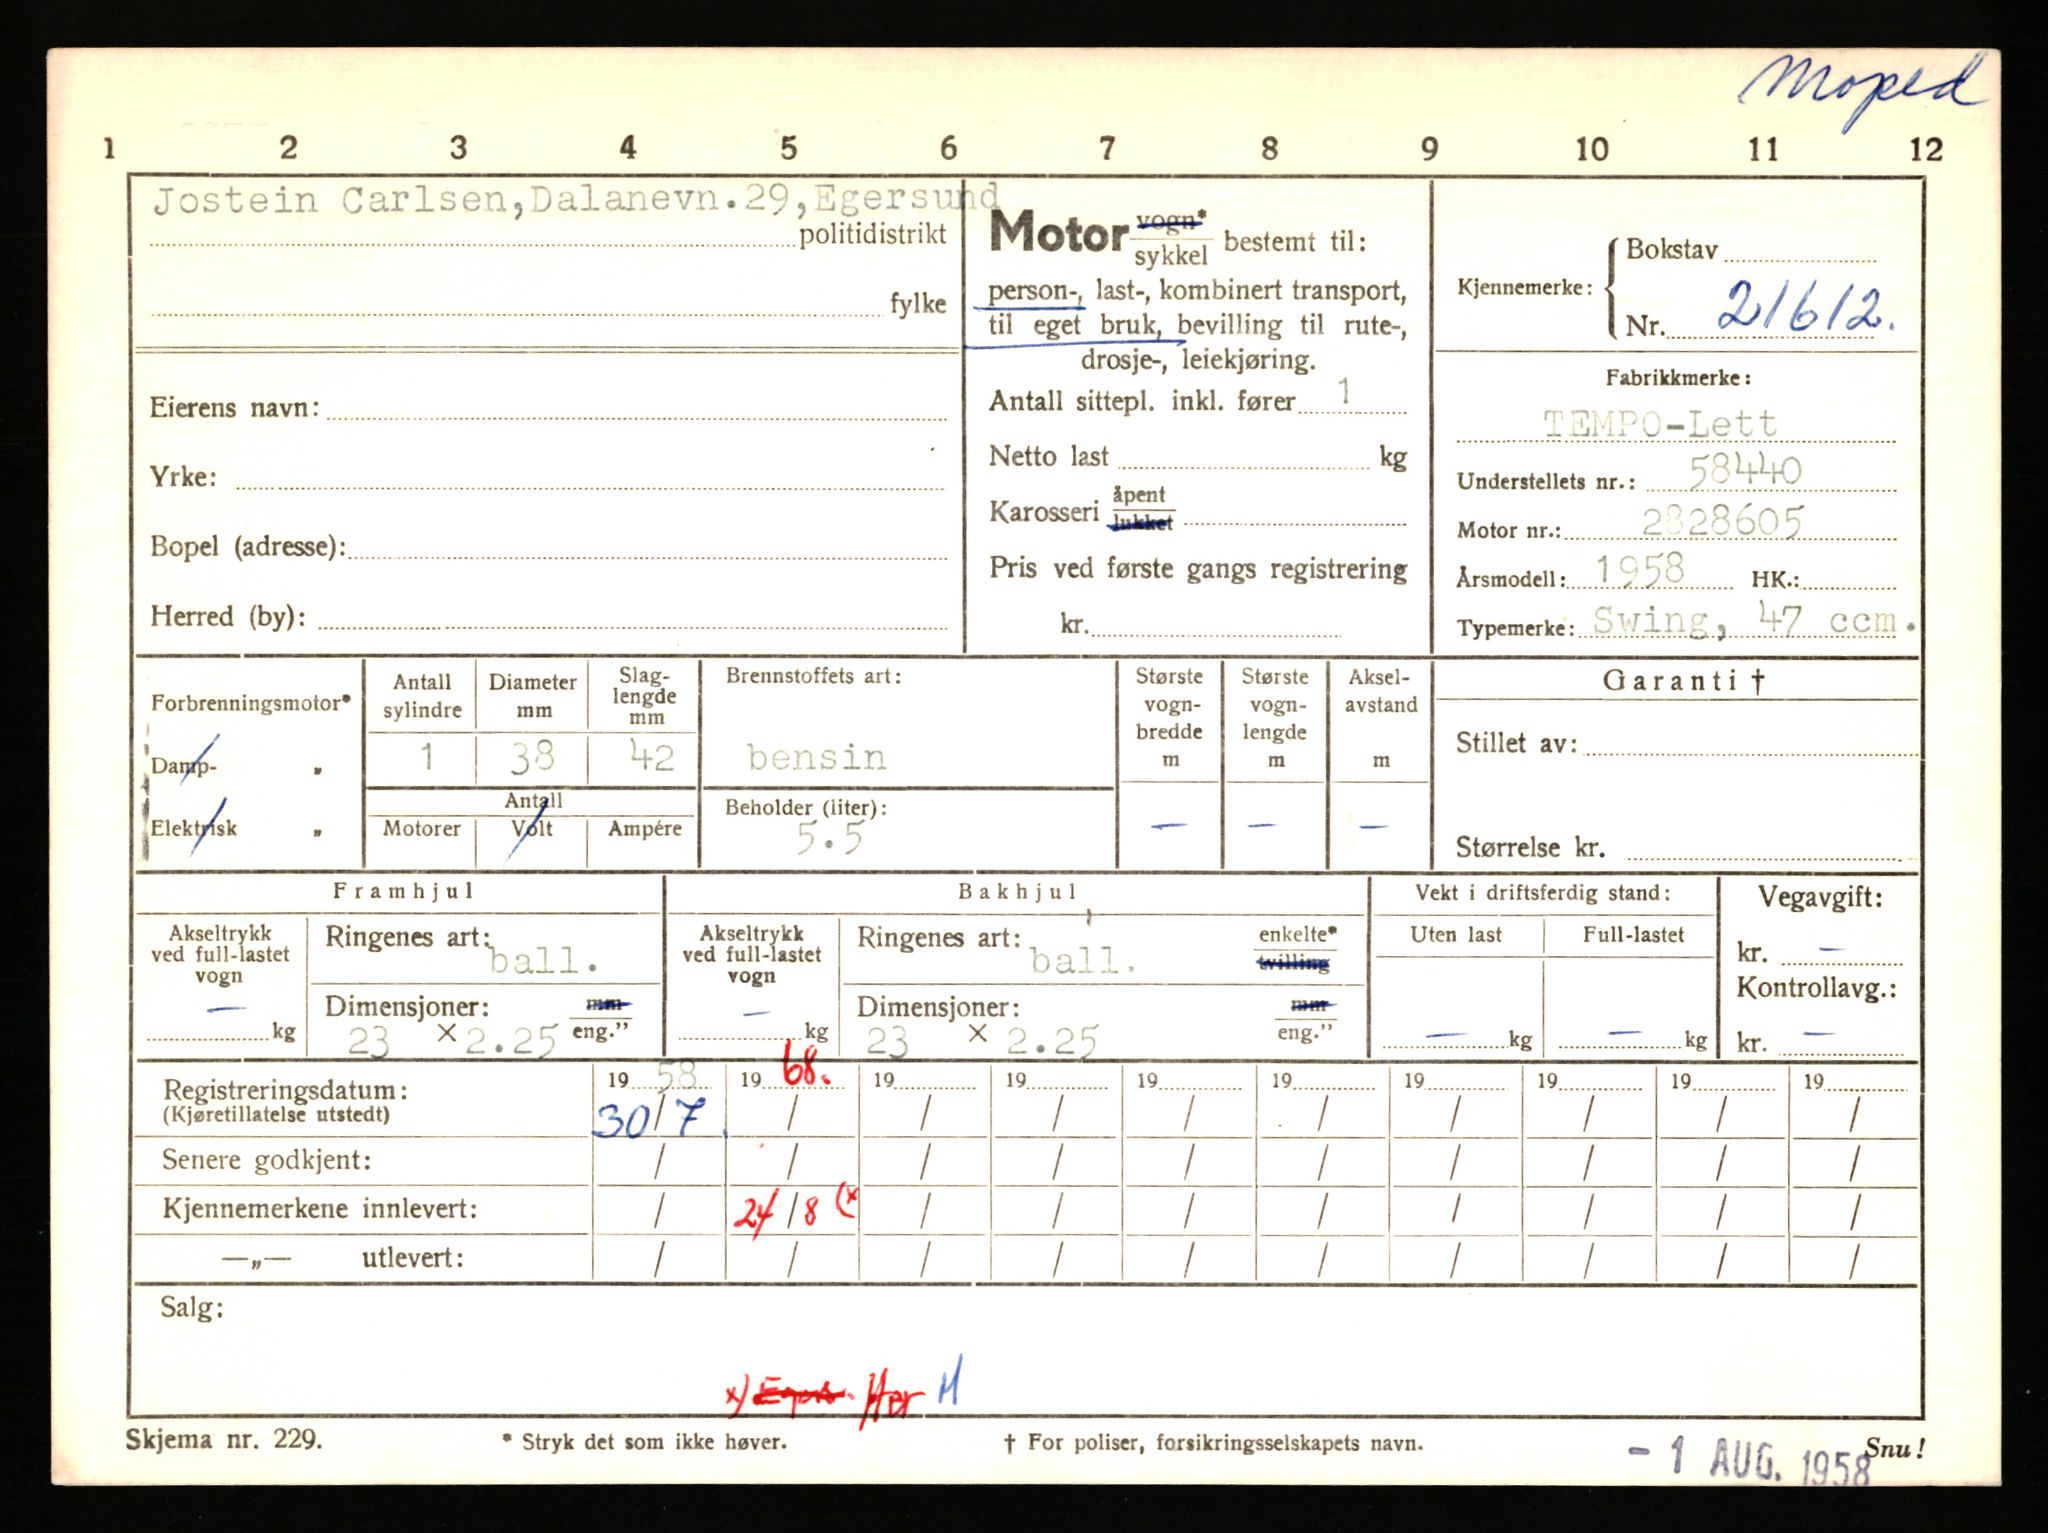Click the footnote '† For poliser, forsikringsselskapets navn.'
Screen dimensions: 2048x1533
pos(1213,1443)
